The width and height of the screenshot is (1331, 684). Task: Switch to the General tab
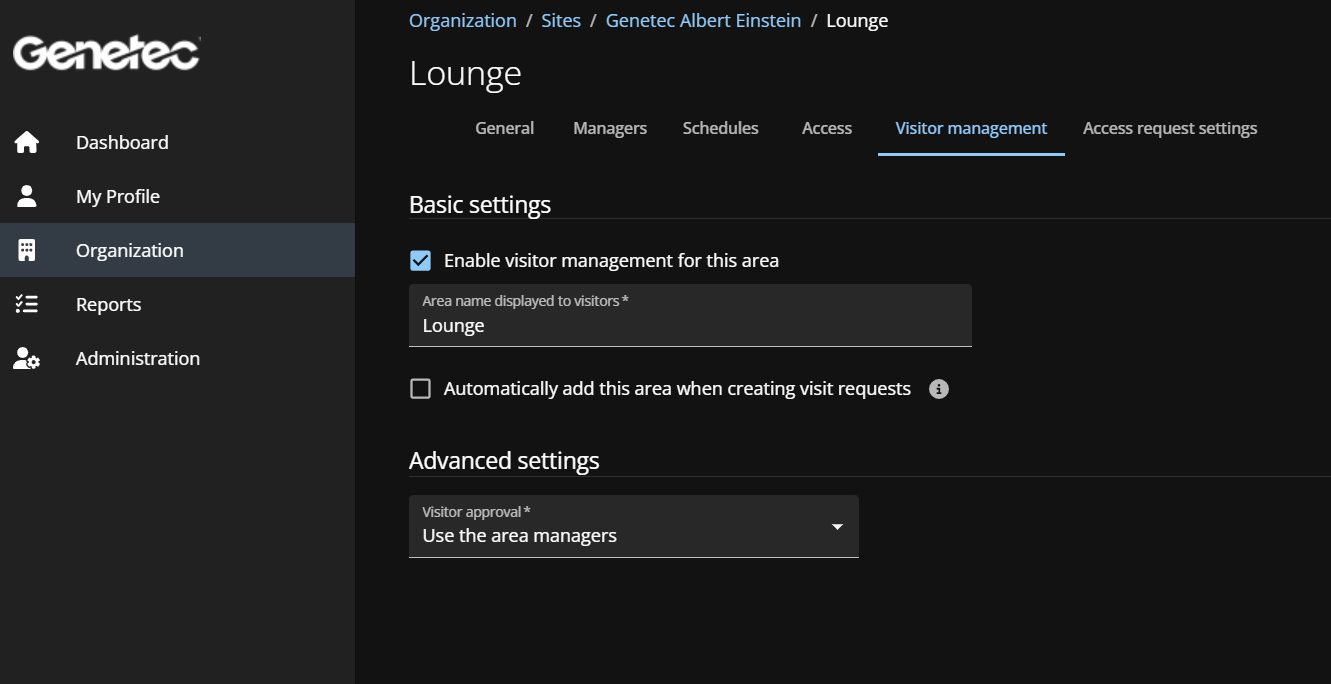tap(504, 128)
